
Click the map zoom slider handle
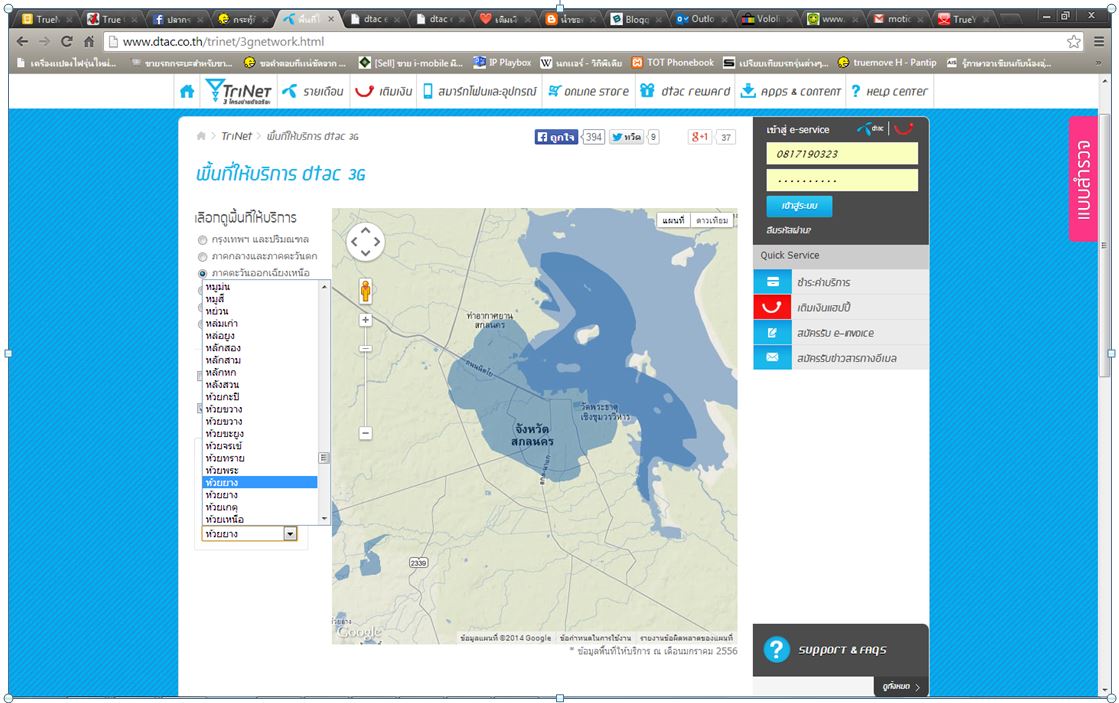(366, 348)
